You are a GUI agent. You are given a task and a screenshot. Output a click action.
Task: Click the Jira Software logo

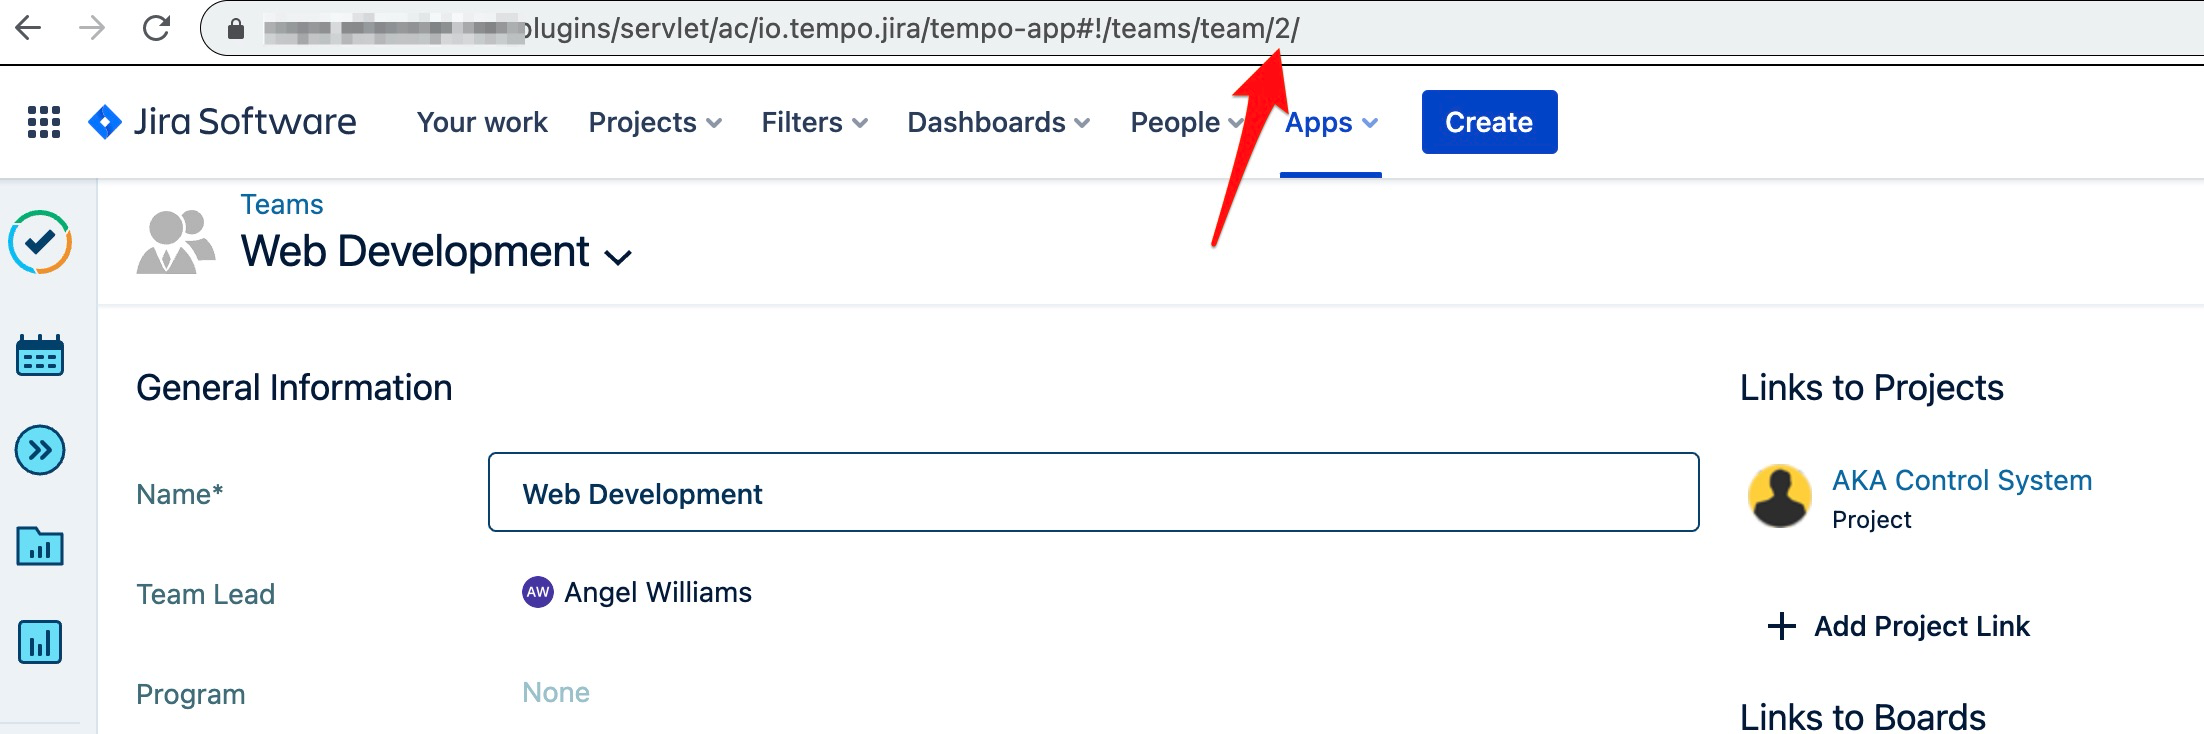click(x=222, y=122)
